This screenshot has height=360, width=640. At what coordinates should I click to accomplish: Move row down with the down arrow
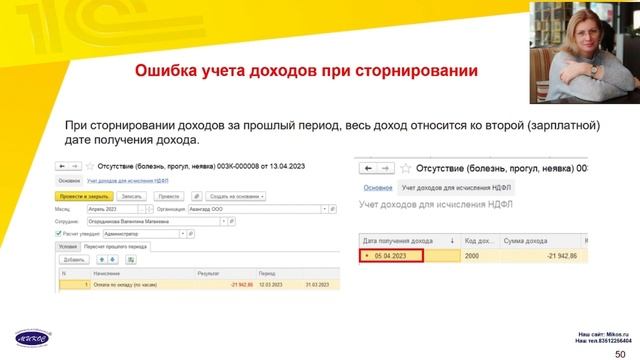(x=112, y=260)
